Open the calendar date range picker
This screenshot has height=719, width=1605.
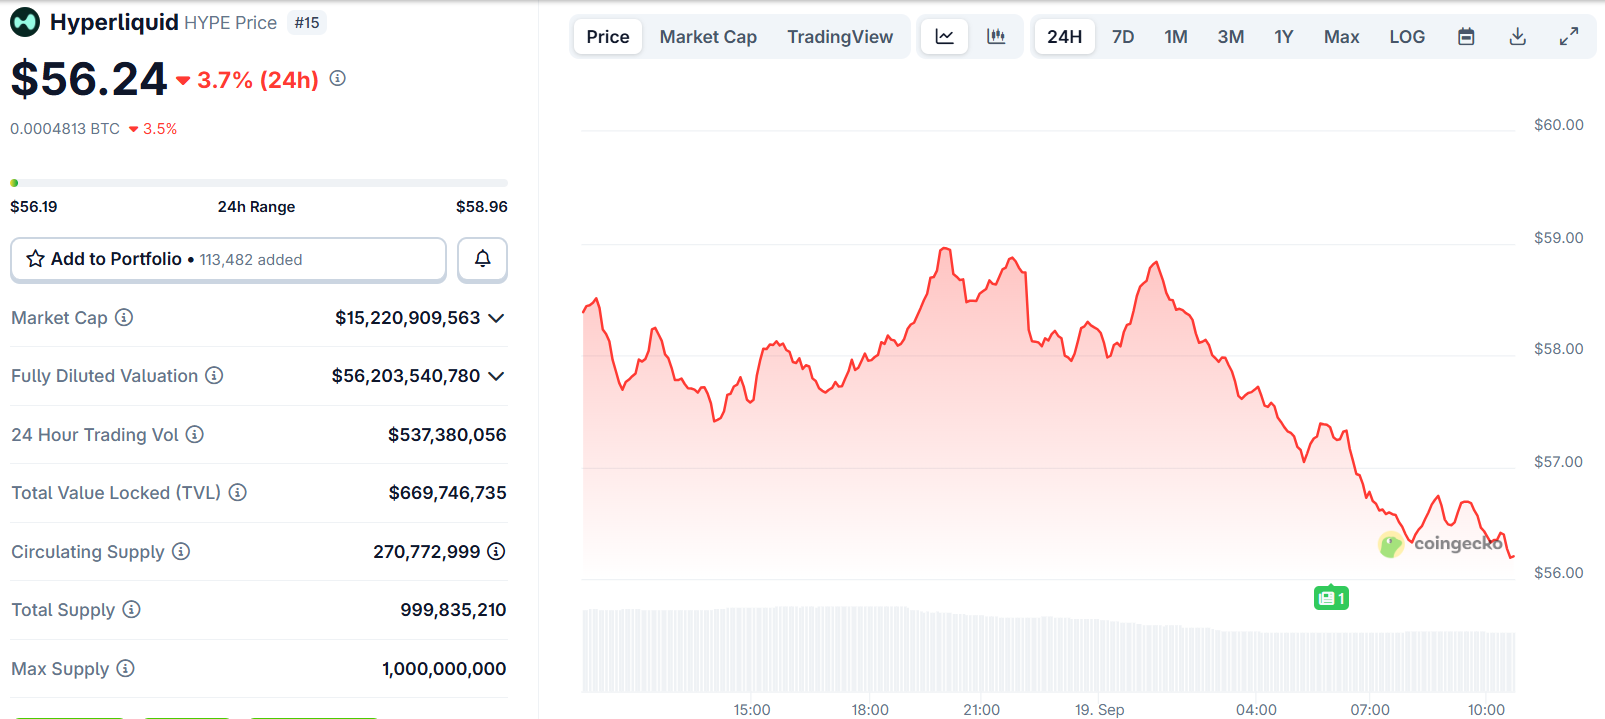click(x=1466, y=37)
